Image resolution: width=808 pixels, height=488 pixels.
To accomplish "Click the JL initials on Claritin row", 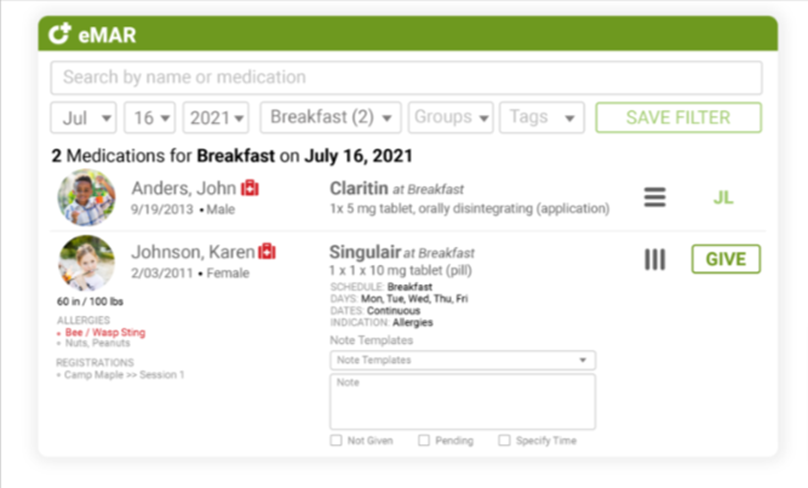I will (723, 197).
